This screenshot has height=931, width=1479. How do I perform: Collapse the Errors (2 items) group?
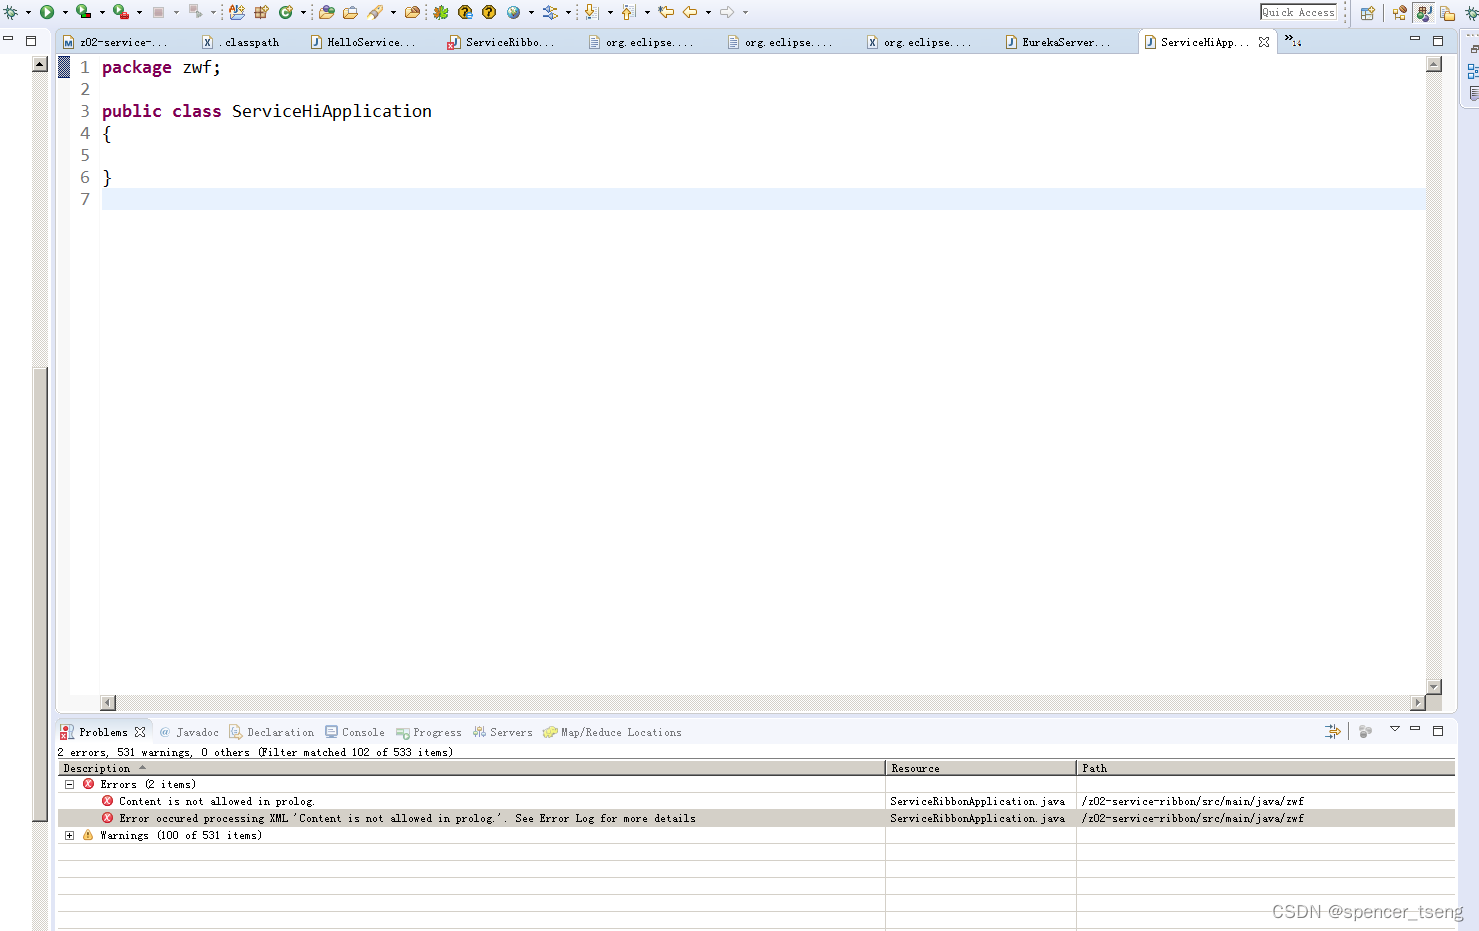[69, 784]
